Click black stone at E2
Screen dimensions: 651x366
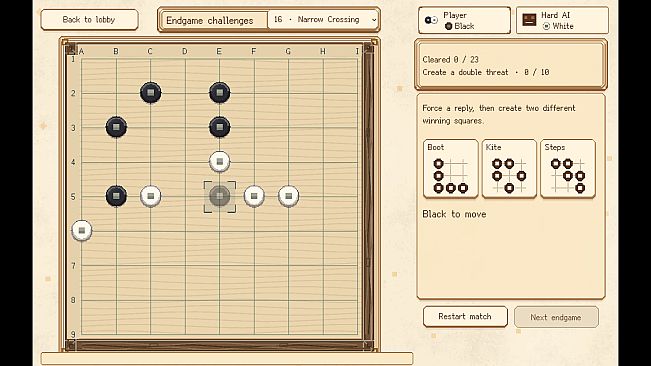pos(220,93)
